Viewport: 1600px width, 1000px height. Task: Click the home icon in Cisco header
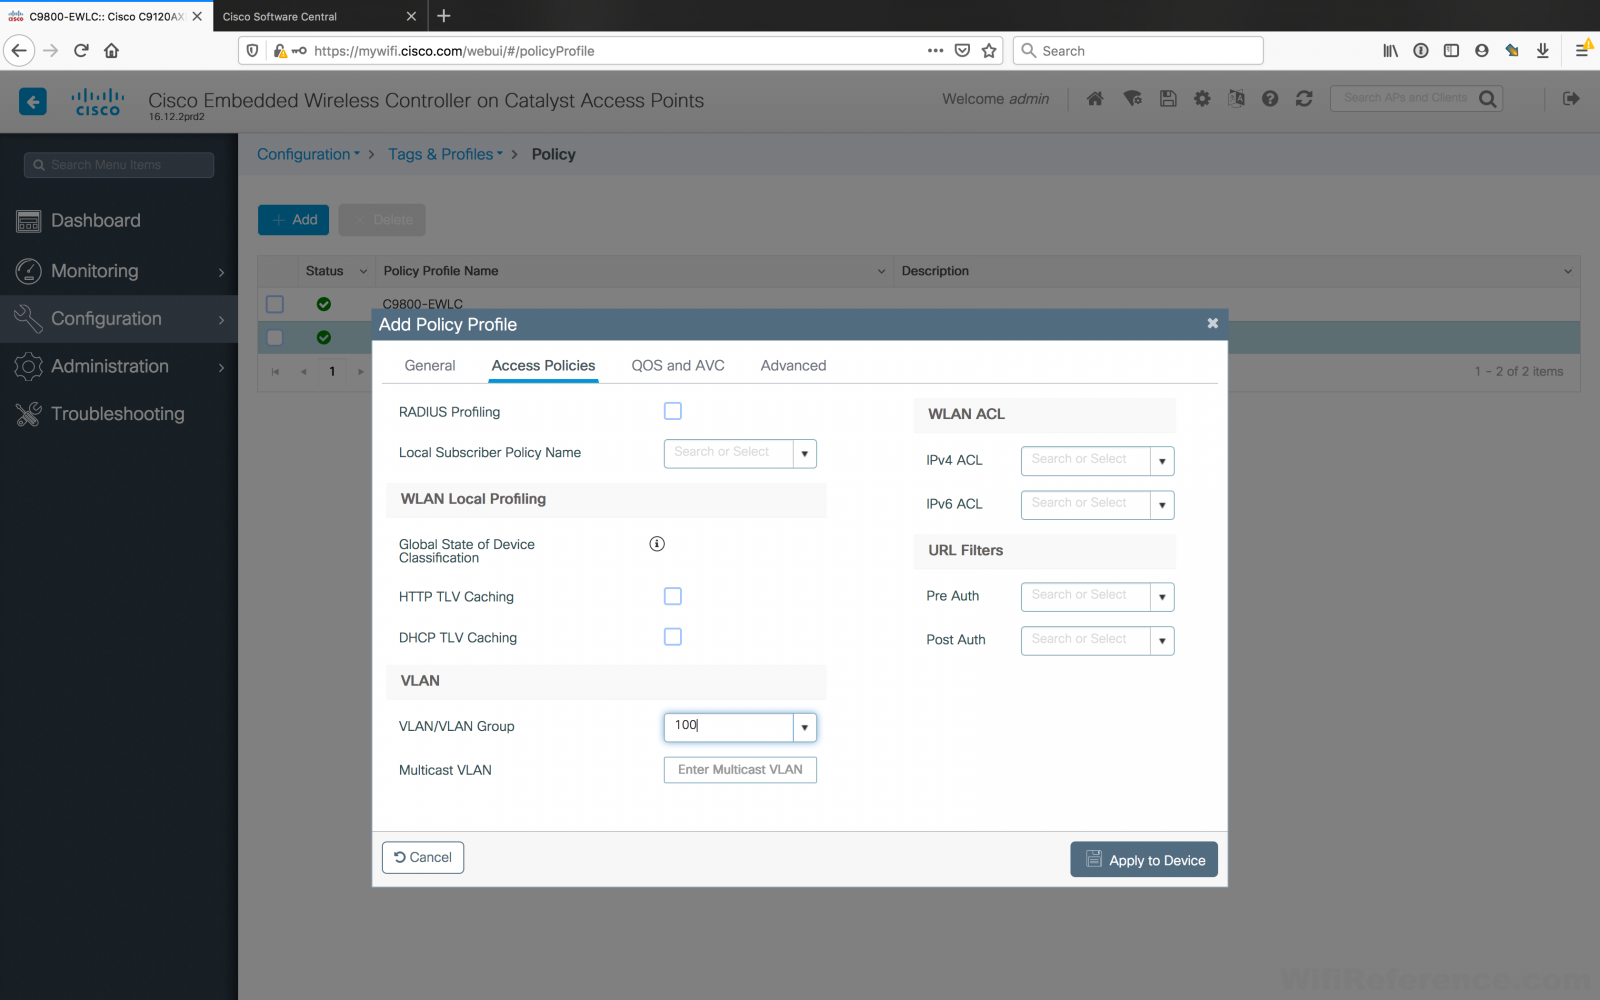tap(1095, 98)
